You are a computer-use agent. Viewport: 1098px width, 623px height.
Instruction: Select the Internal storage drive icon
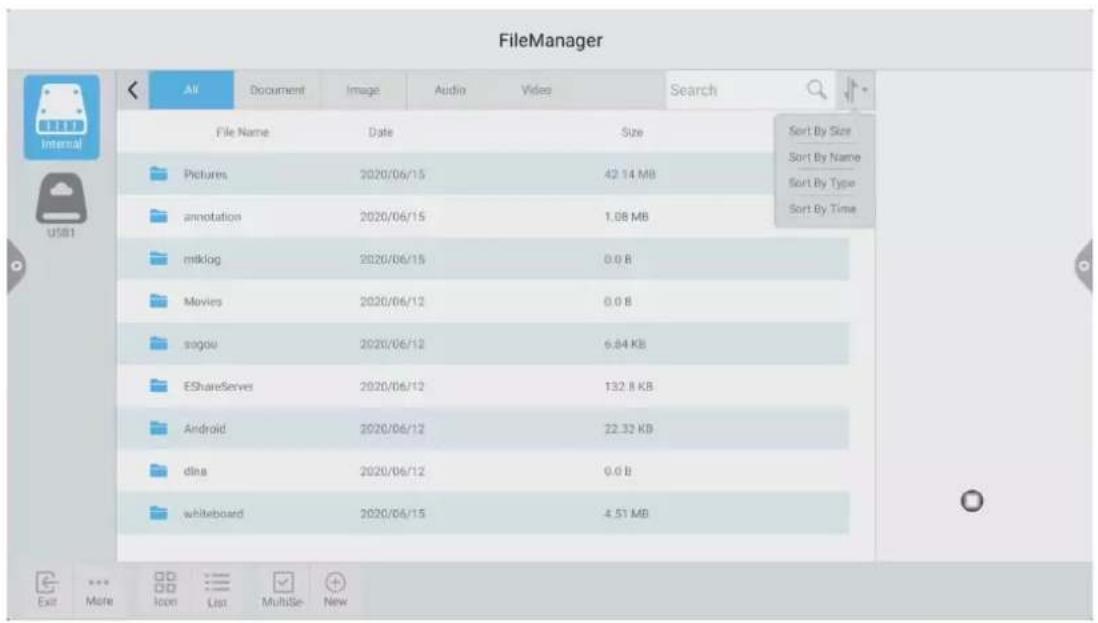pos(62,117)
